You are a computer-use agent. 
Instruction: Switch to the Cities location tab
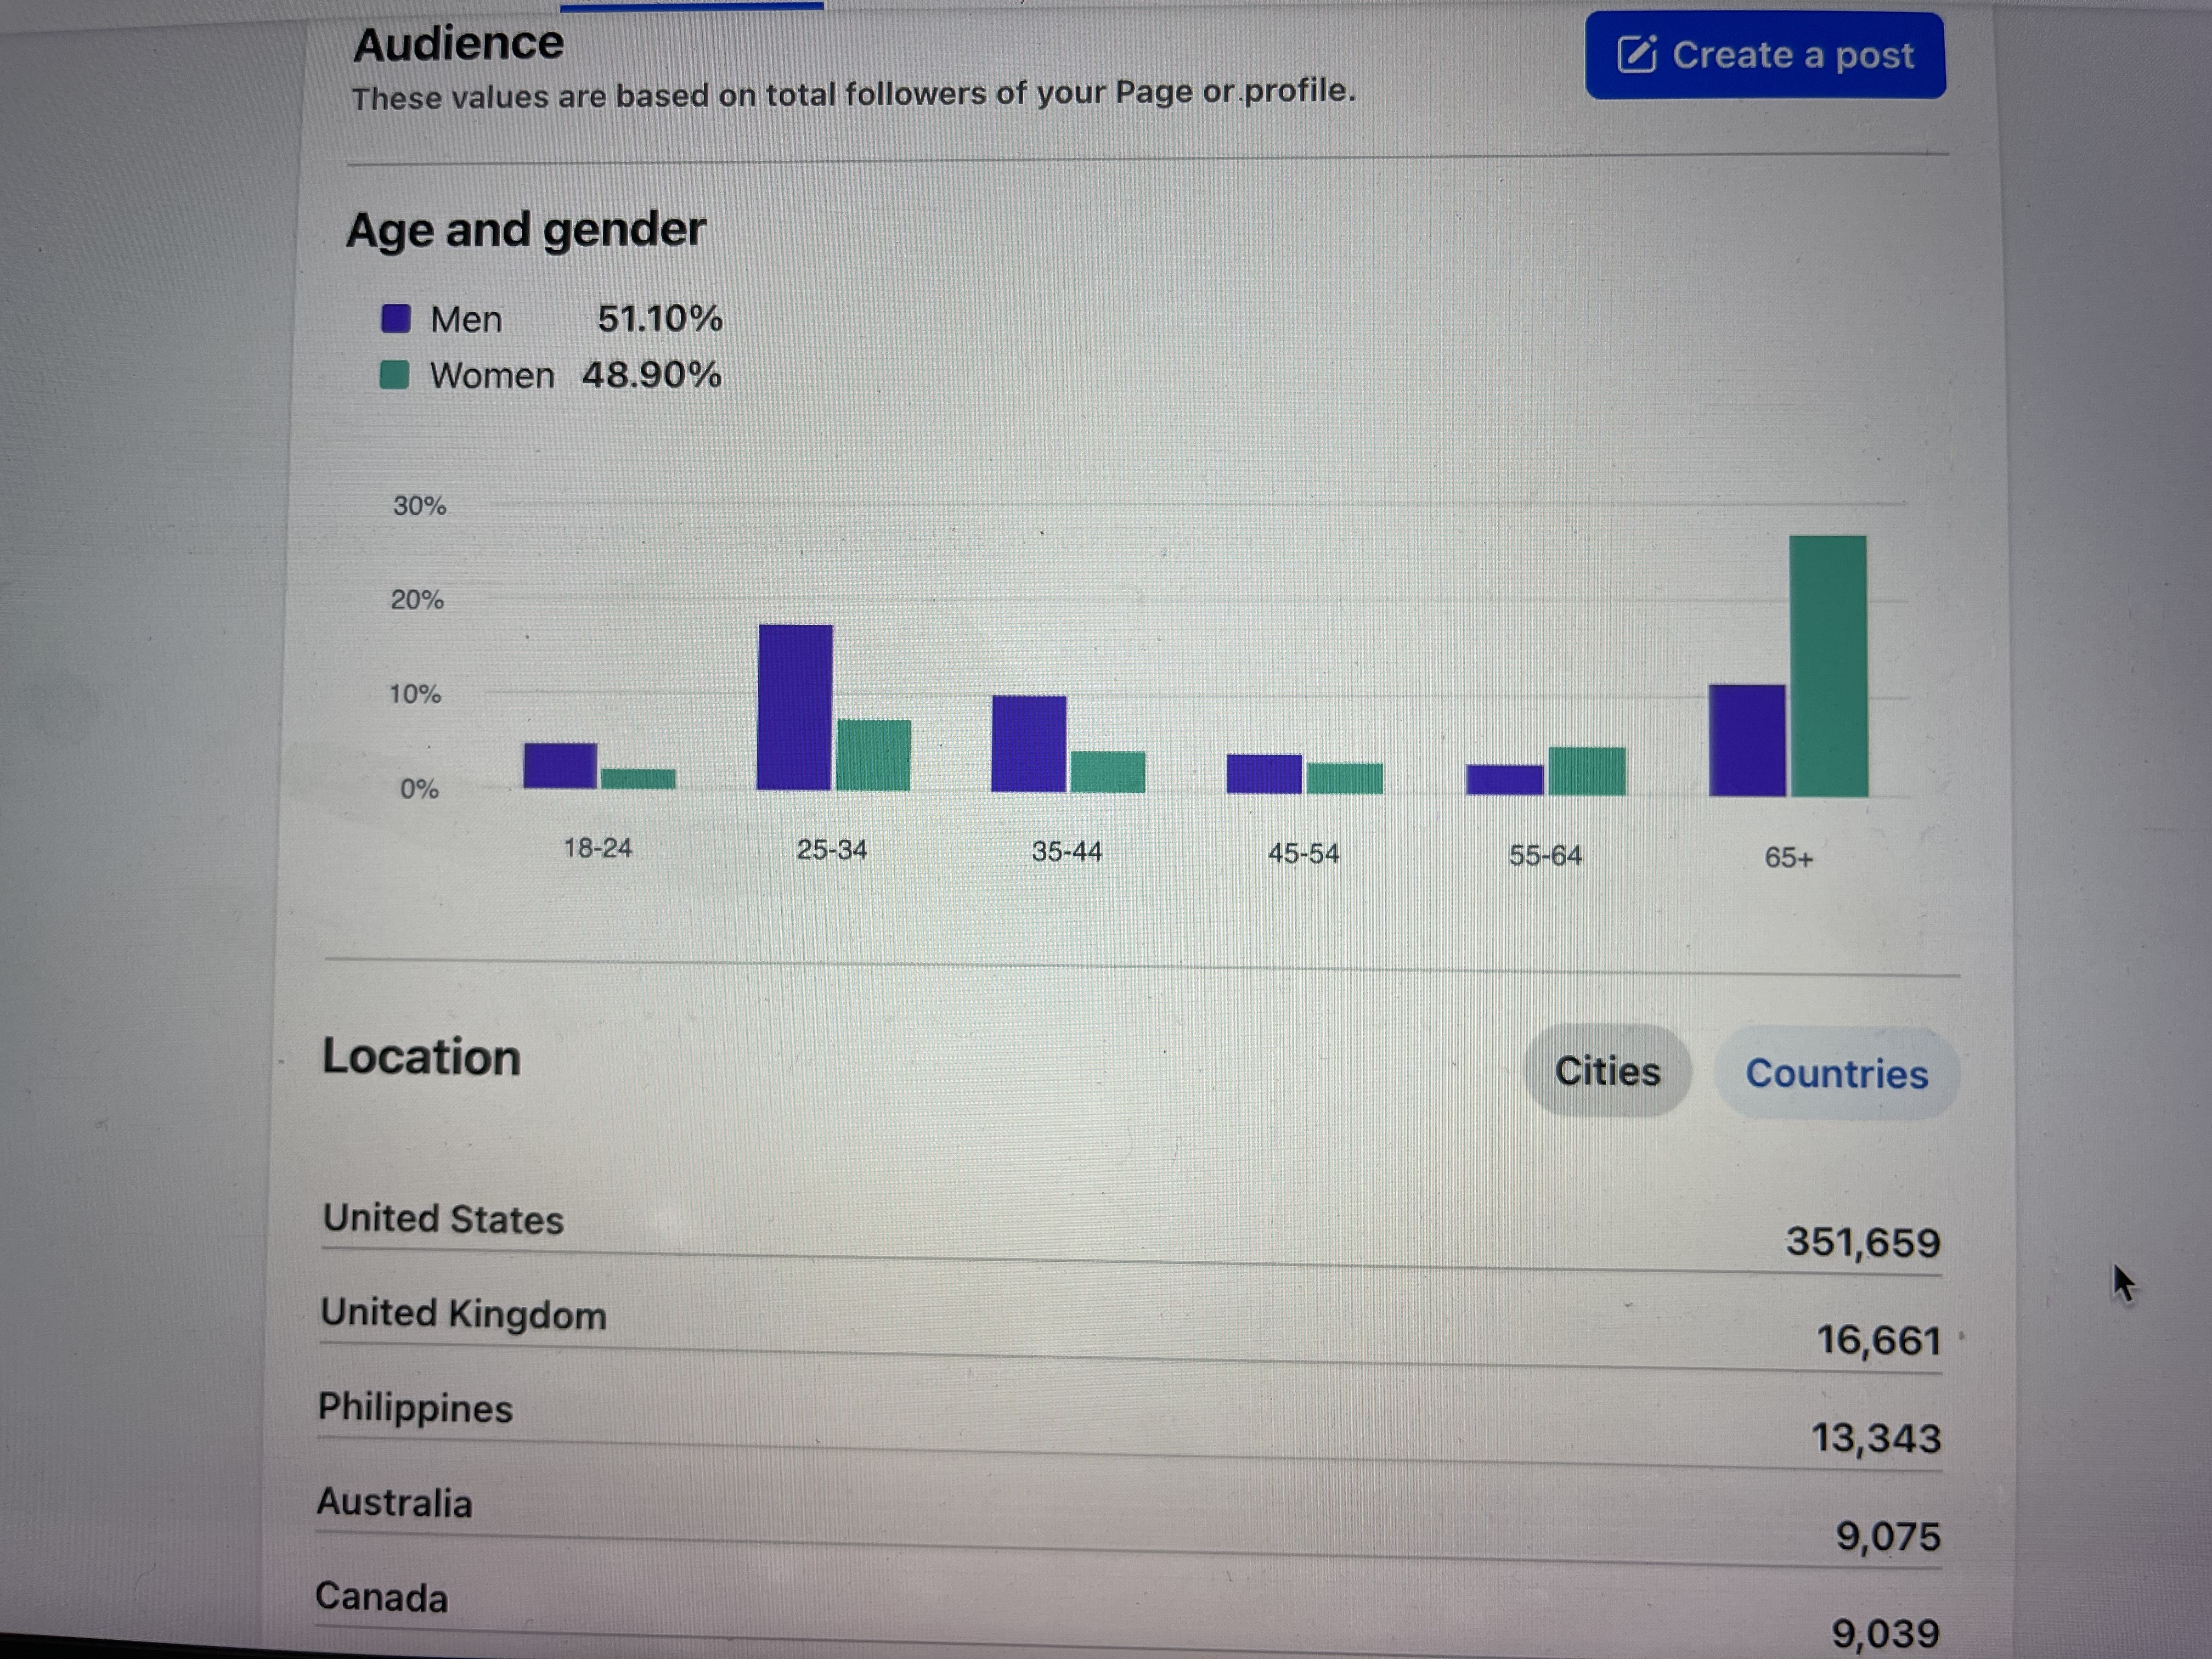[x=1607, y=1071]
